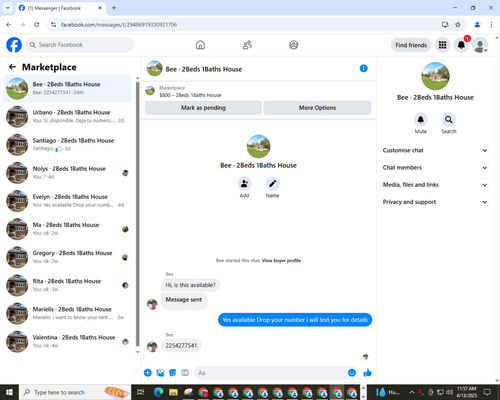The image size is (500, 400).
Task: Click the Find friends button
Action: tap(411, 45)
